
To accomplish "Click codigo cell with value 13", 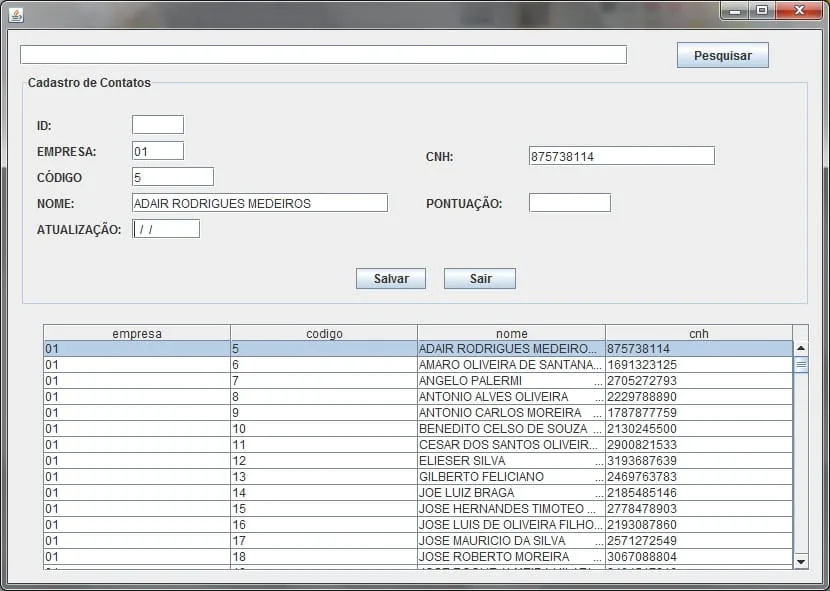I will [x=324, y=477].
